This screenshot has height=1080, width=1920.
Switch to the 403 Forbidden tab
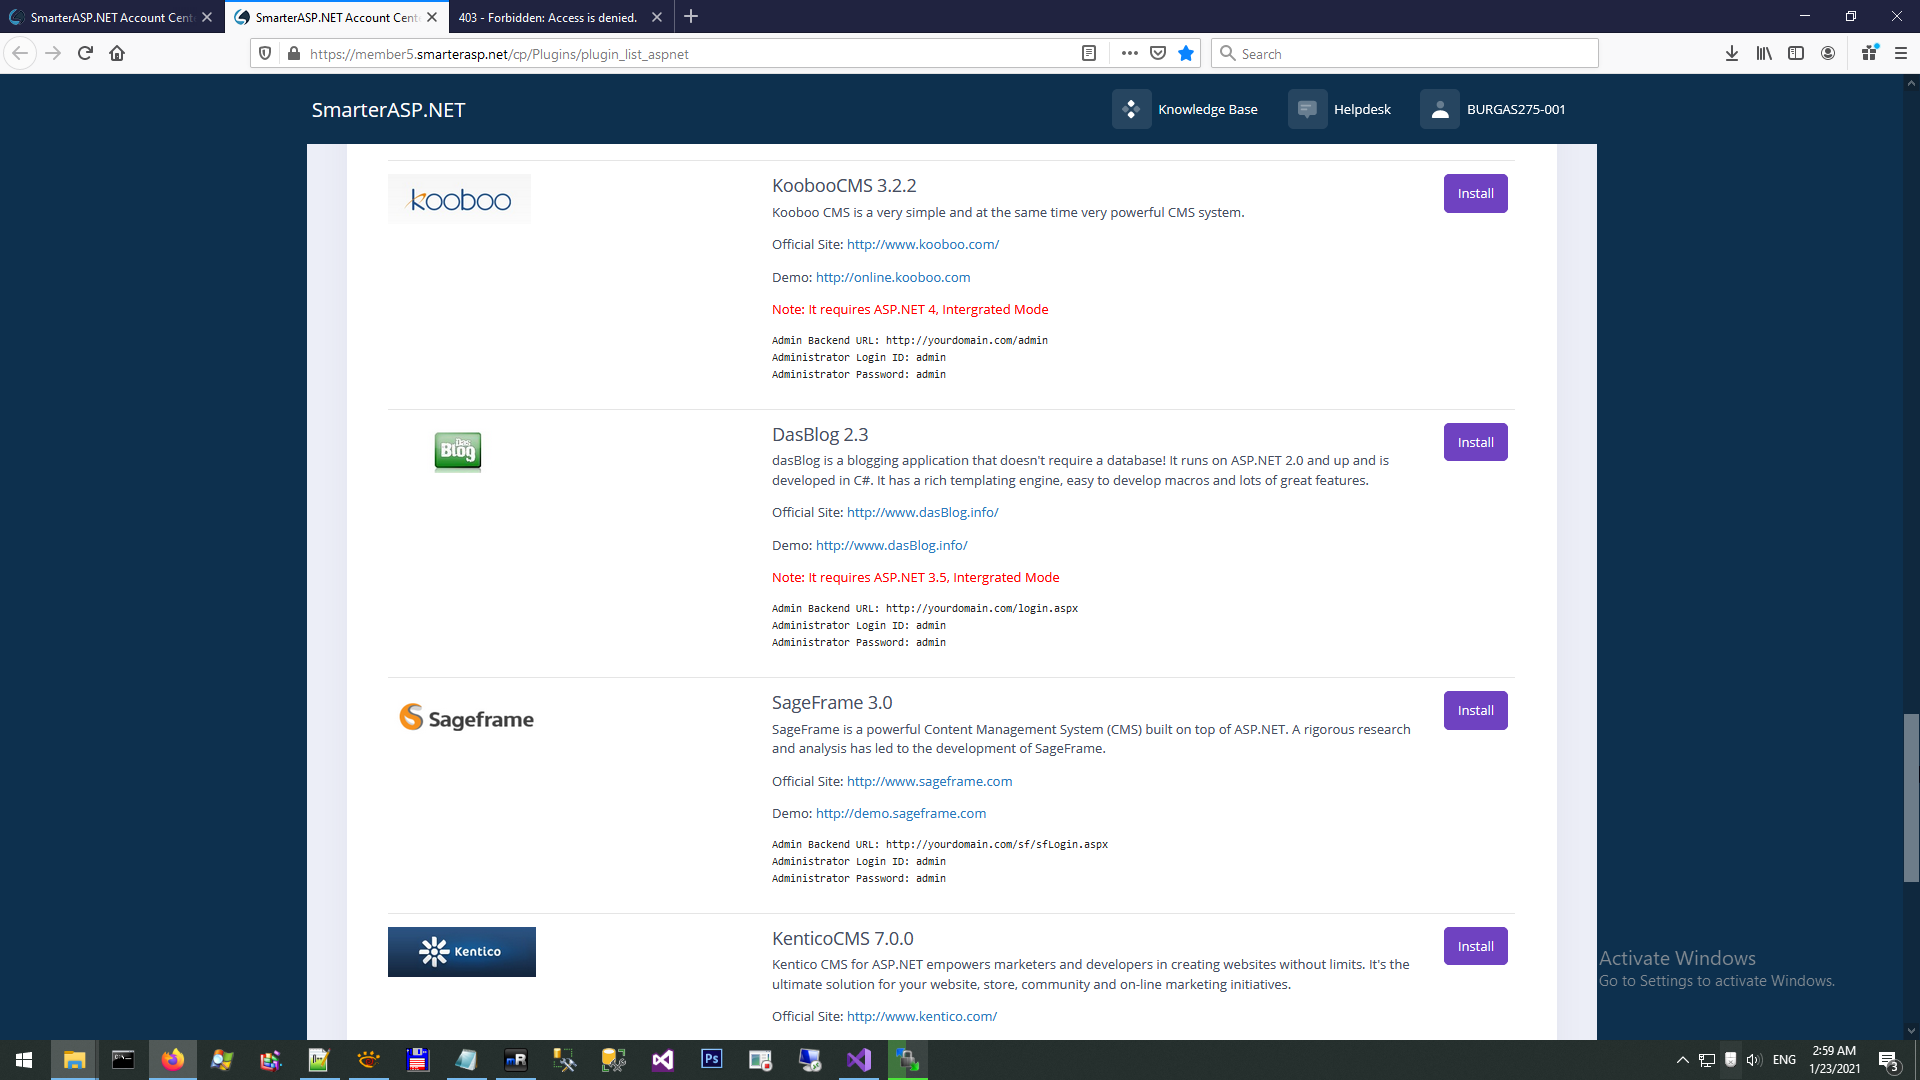[548, 17]
